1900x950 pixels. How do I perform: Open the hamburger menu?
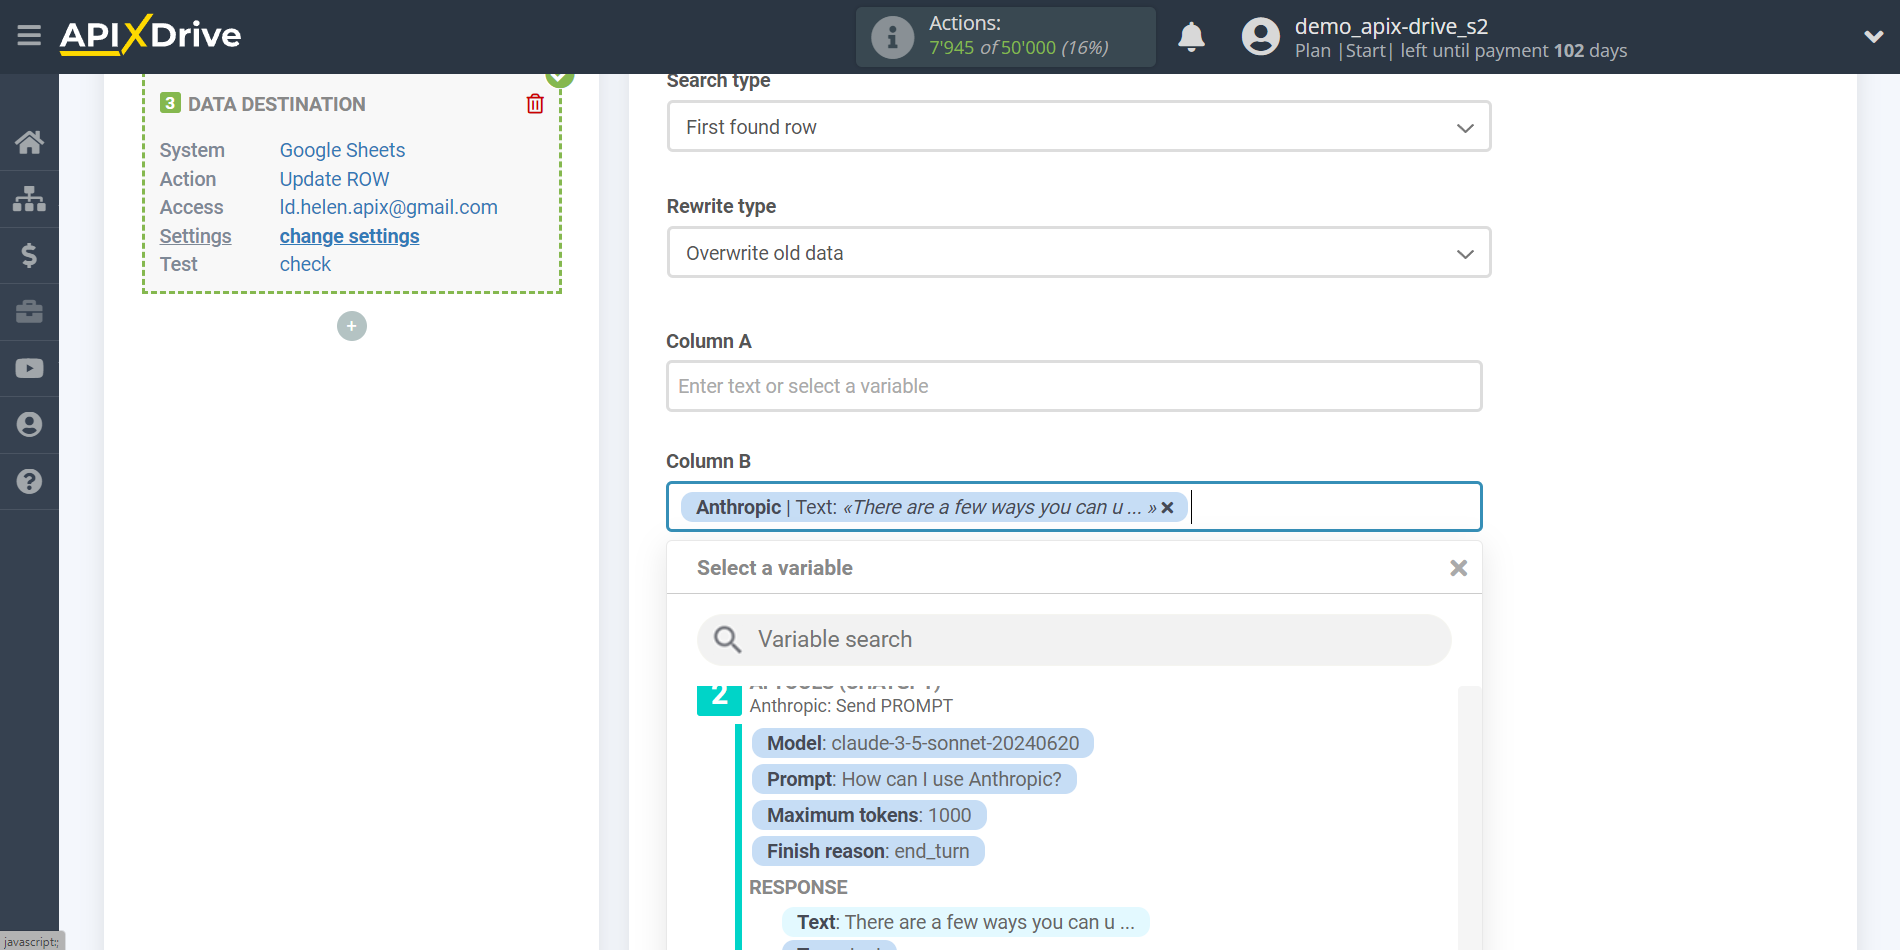click(29, 36)
